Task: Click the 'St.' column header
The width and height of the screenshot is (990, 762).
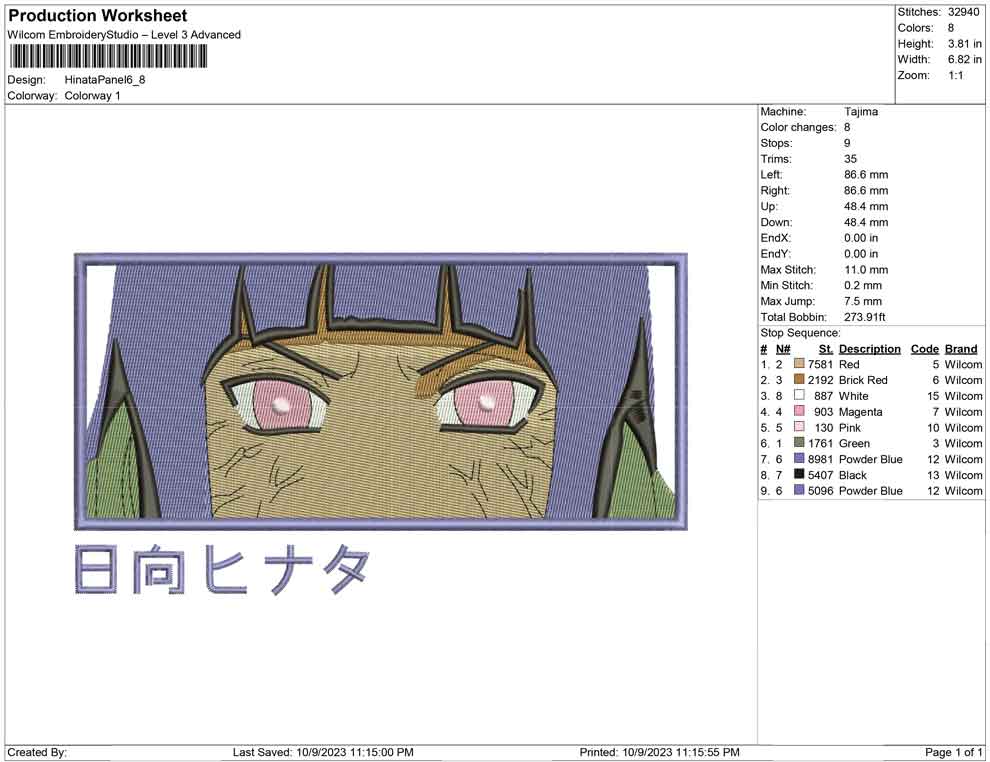Action: (x=826, y=349)
